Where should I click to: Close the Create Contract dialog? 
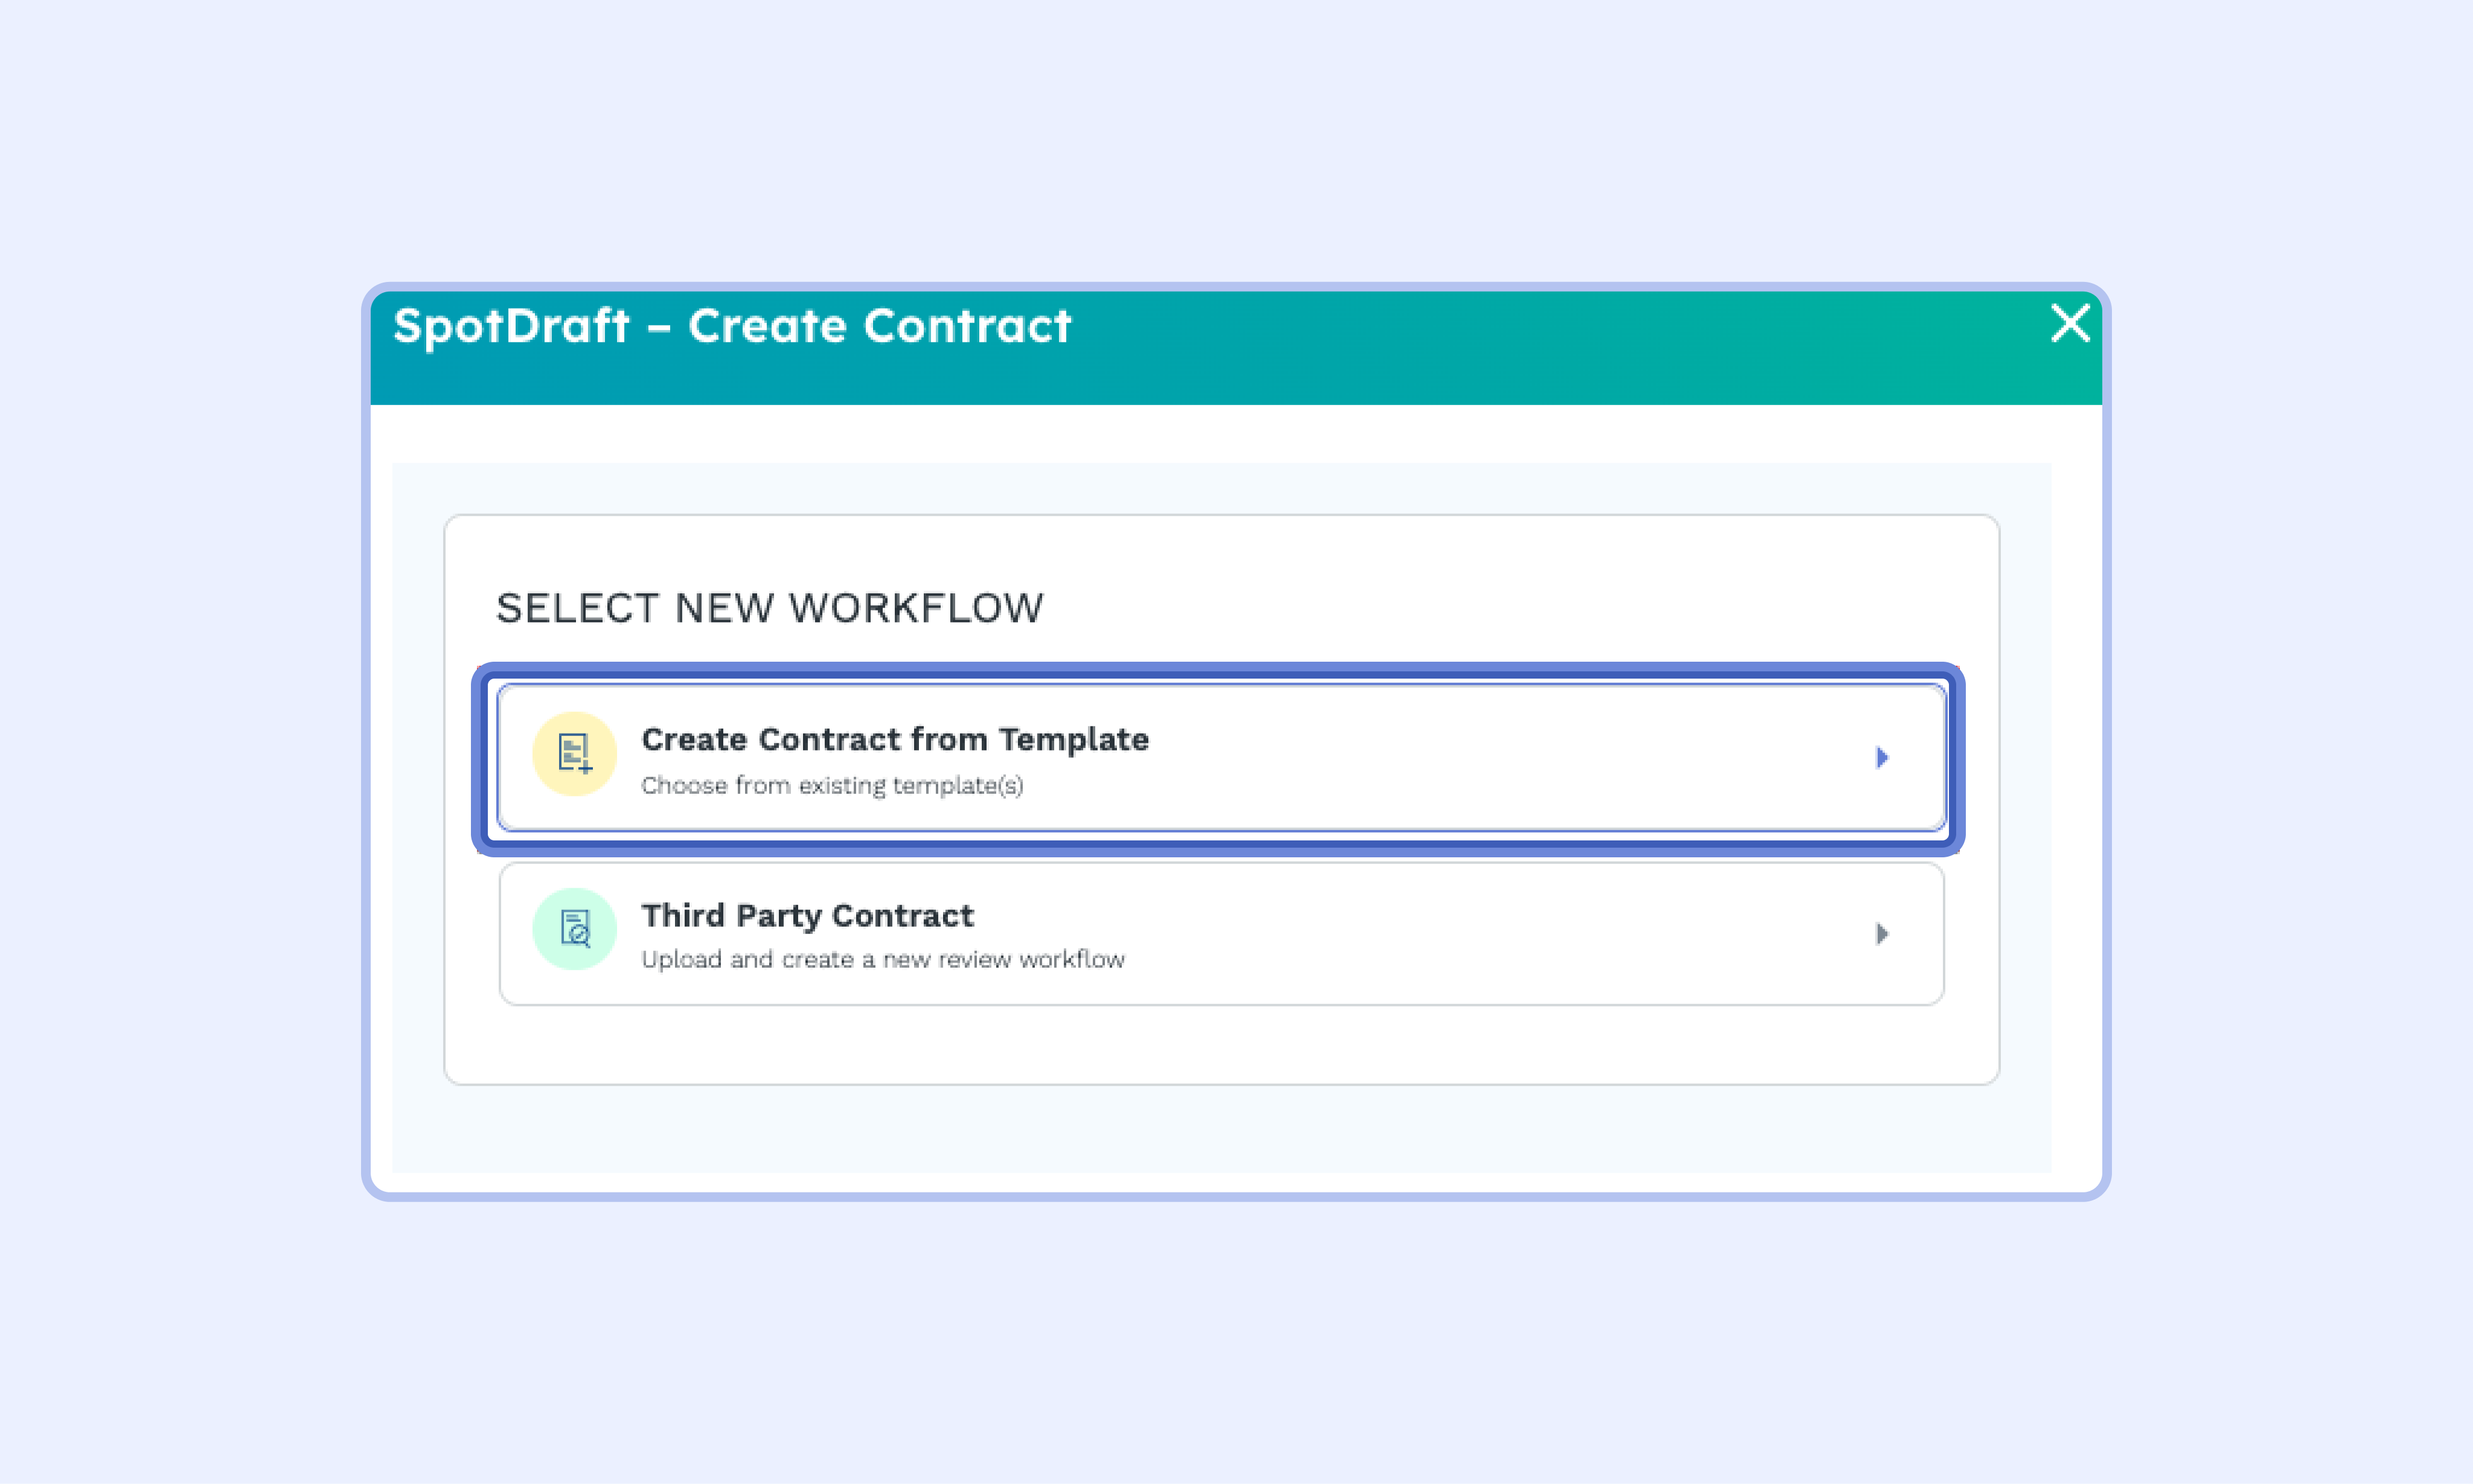(x=2069, y=323)
